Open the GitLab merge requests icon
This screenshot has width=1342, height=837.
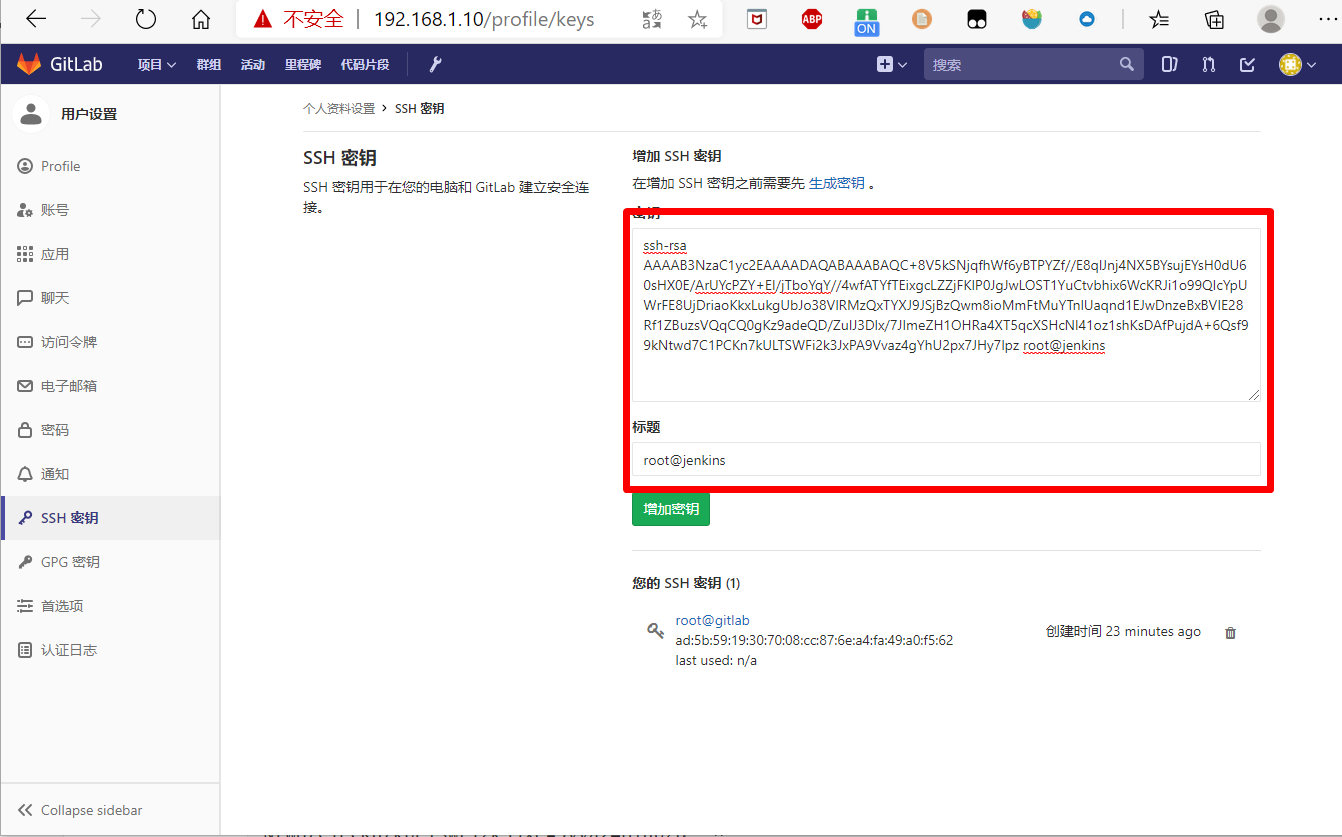click(1207, 63)
